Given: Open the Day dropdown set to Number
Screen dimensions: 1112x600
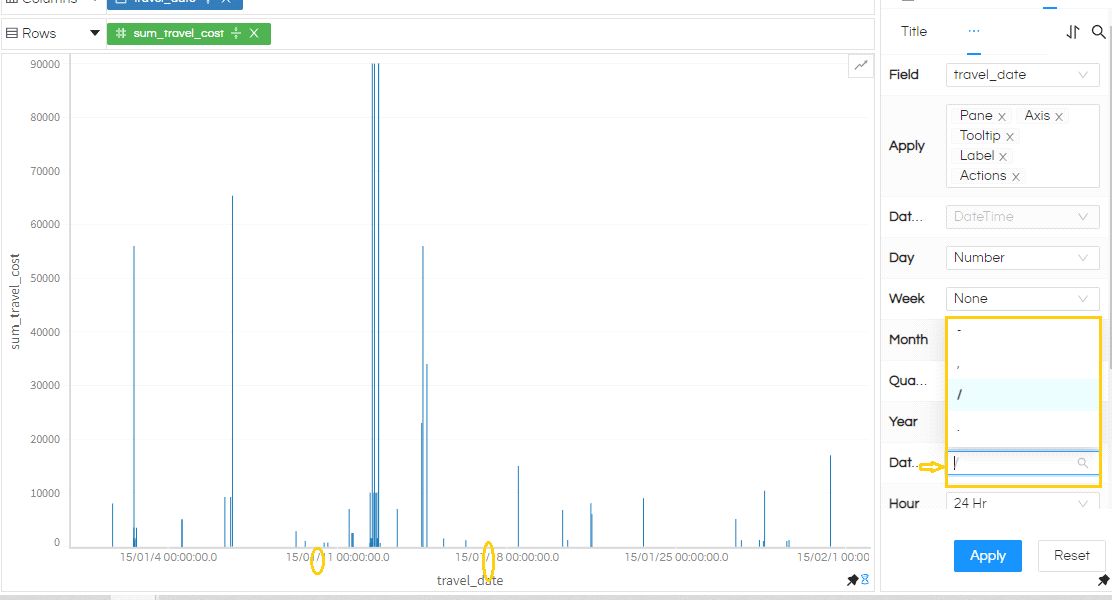Looking at the screenshot, I should [x=1023, y=258].
